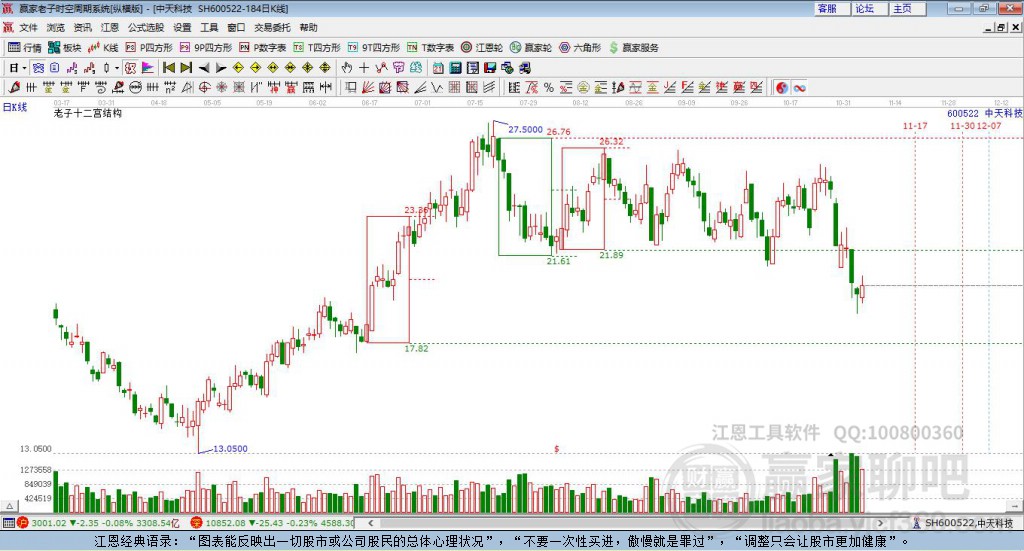
Task: Open 赢家服务 services
Action: pyautogui.click(x=633, y=48)
